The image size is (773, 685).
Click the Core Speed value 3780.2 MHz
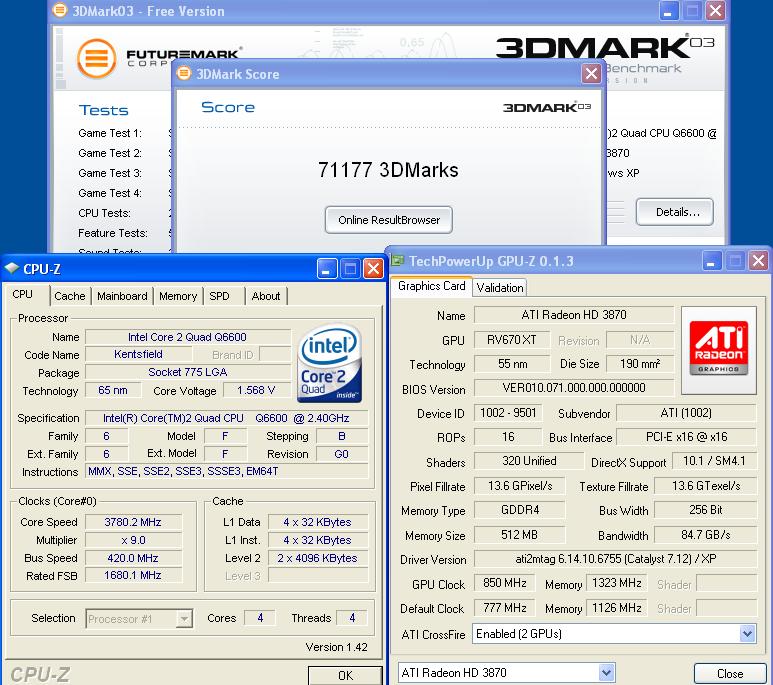pyautogui.click(x=133, y=522)
